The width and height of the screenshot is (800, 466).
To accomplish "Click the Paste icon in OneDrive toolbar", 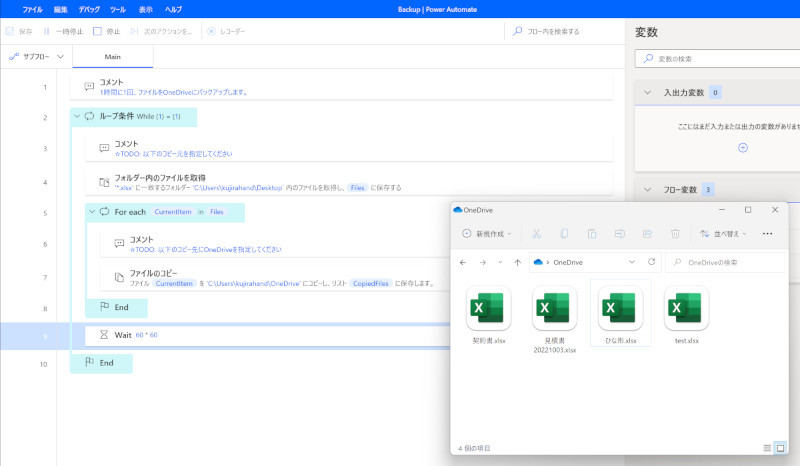I will [x=592, y=234].
